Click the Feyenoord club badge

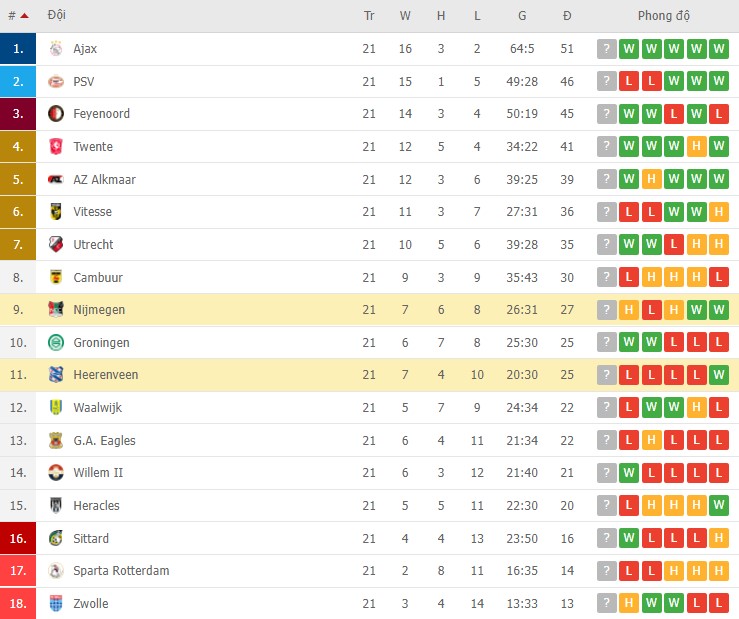(x=56, y=114)
